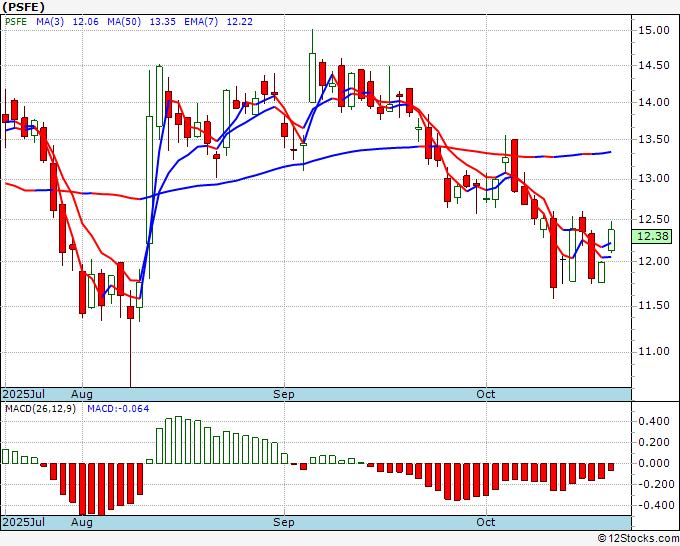Click the EMA(7) value 12.22
Viewport: 680px width, 546px height.
tap(240, 22)
